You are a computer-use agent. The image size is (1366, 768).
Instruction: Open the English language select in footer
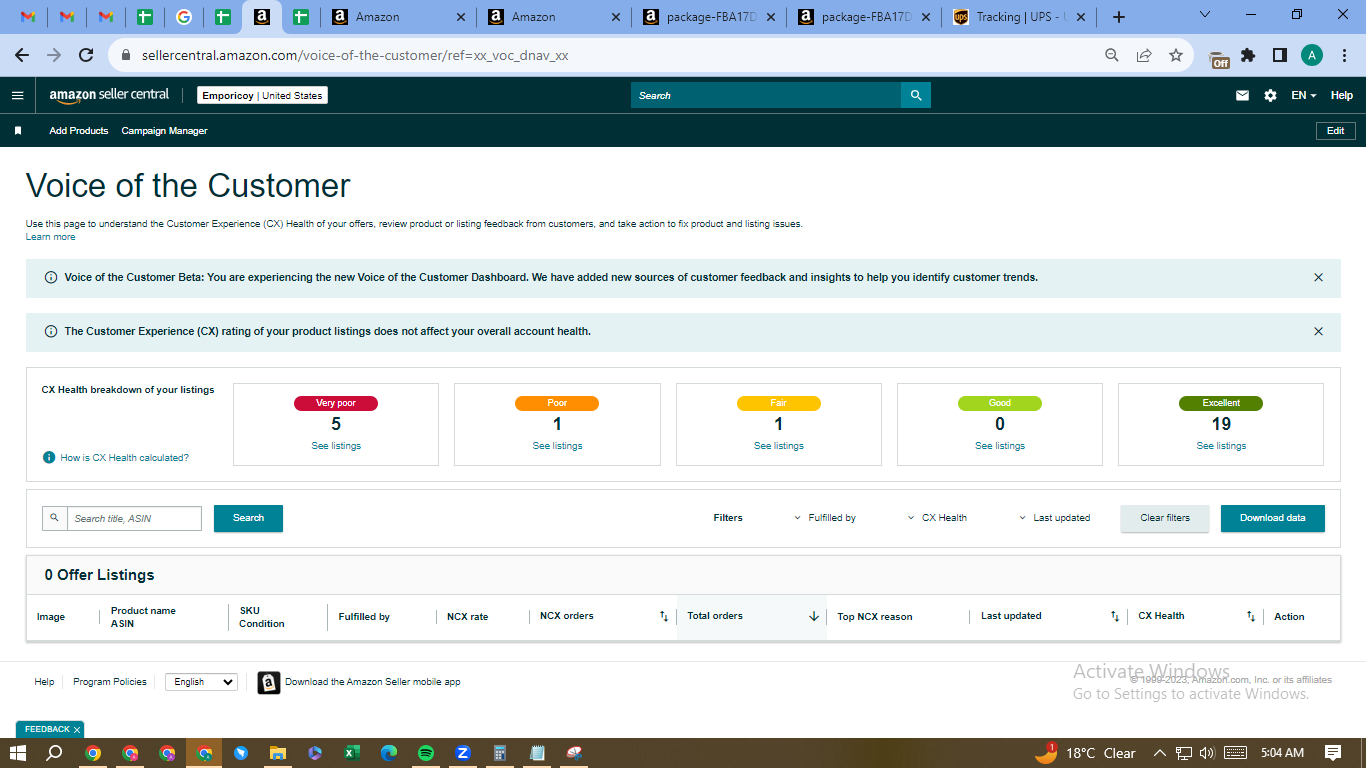coord(201,682)
